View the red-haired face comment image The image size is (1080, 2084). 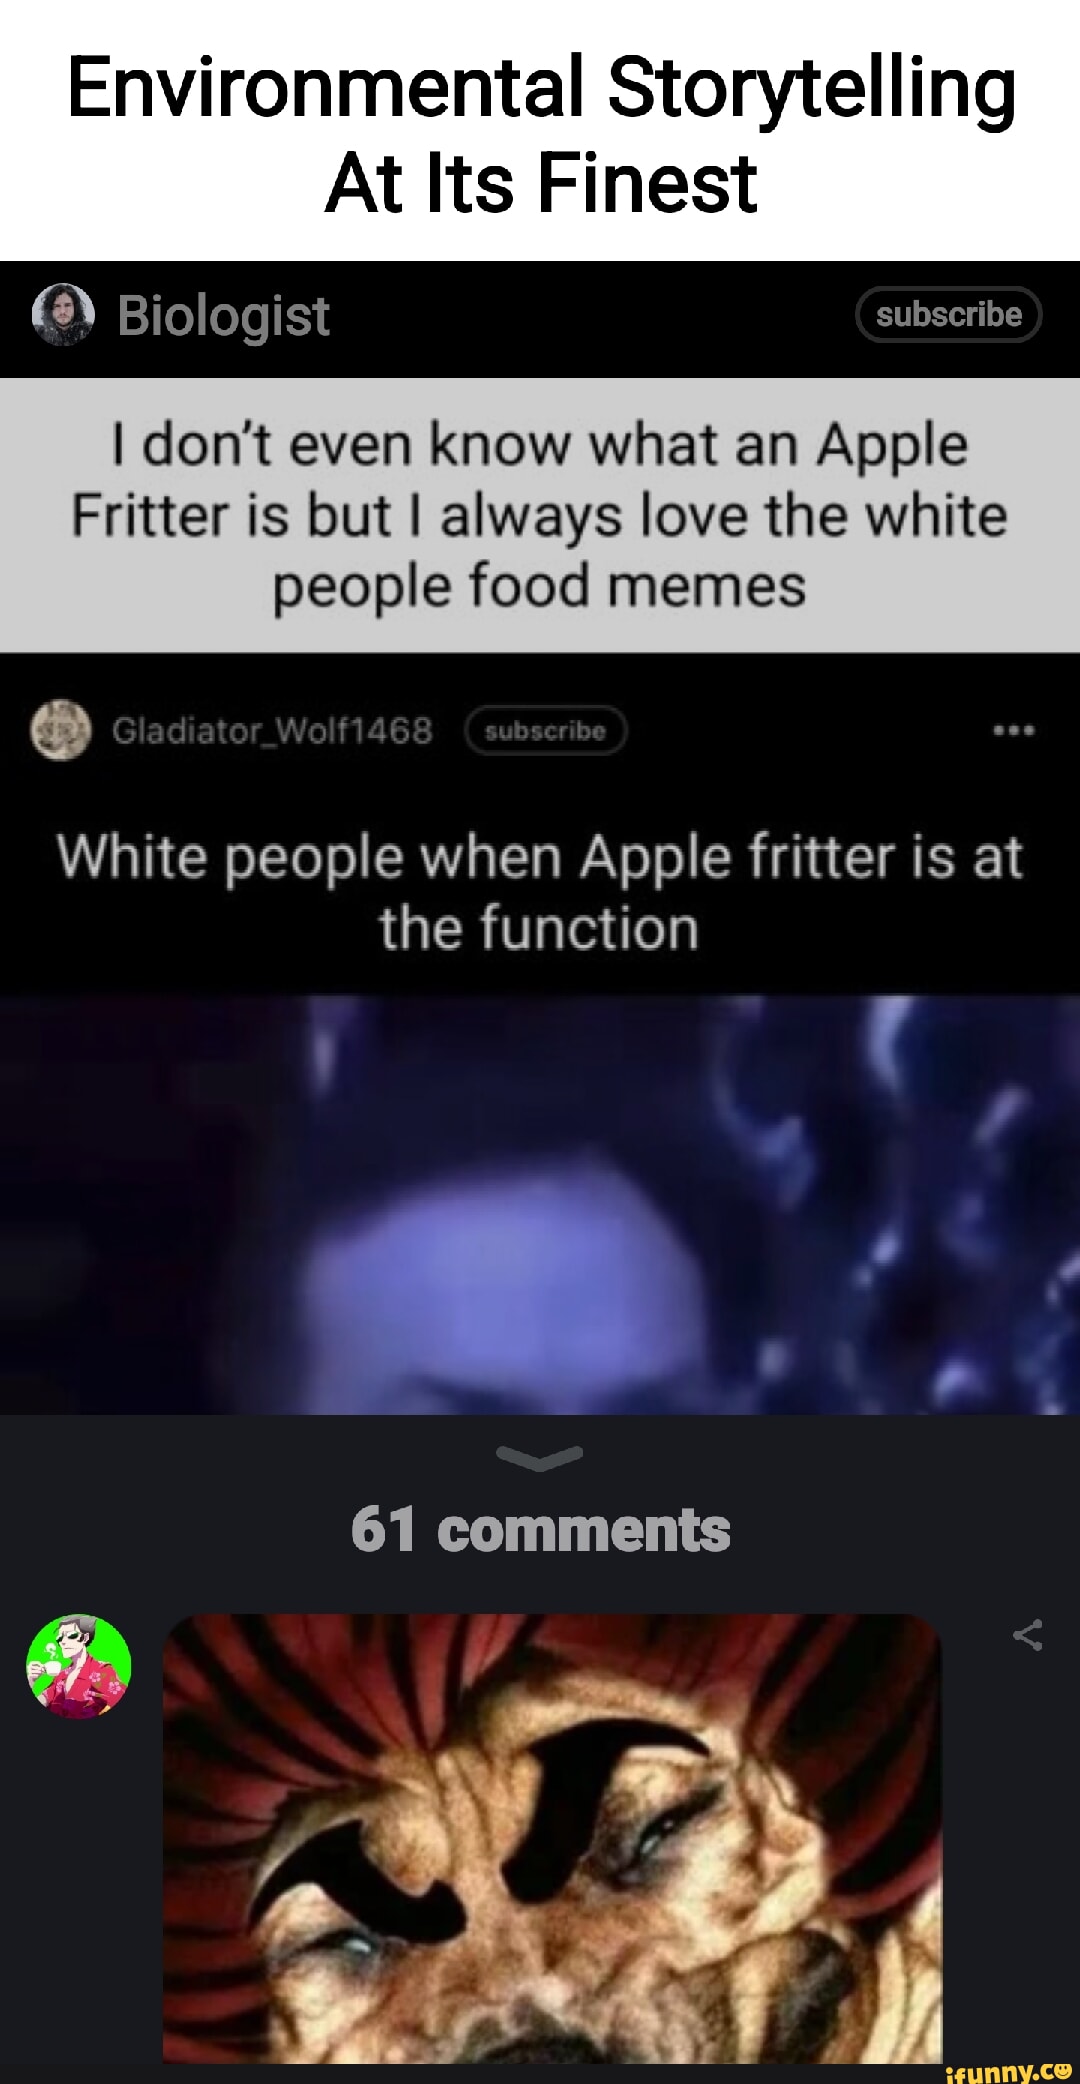pos(552,1838)
